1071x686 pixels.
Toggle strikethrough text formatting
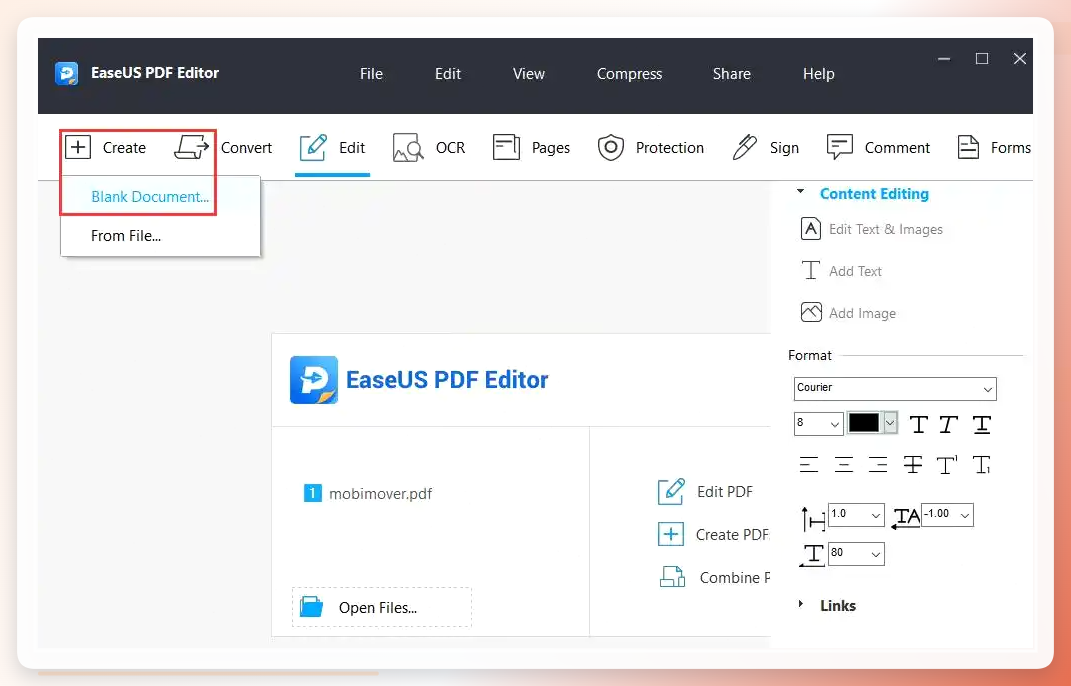tap(913, 465)
